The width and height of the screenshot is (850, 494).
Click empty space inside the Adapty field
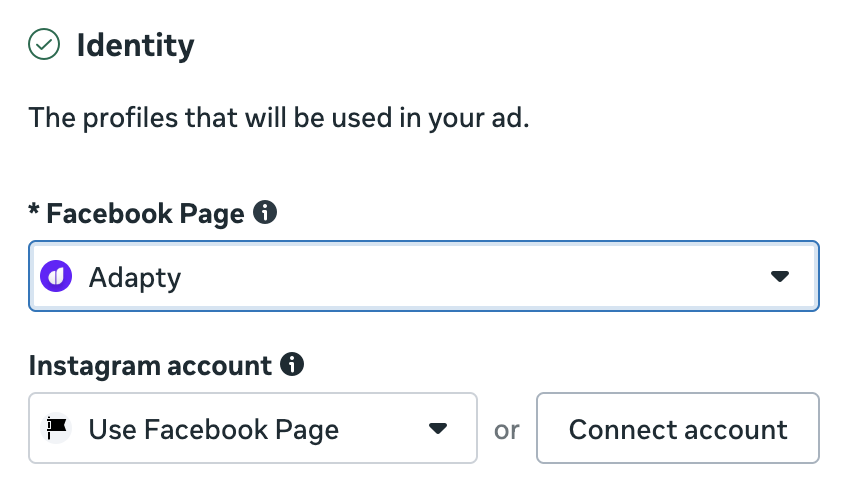coord(480,276)
